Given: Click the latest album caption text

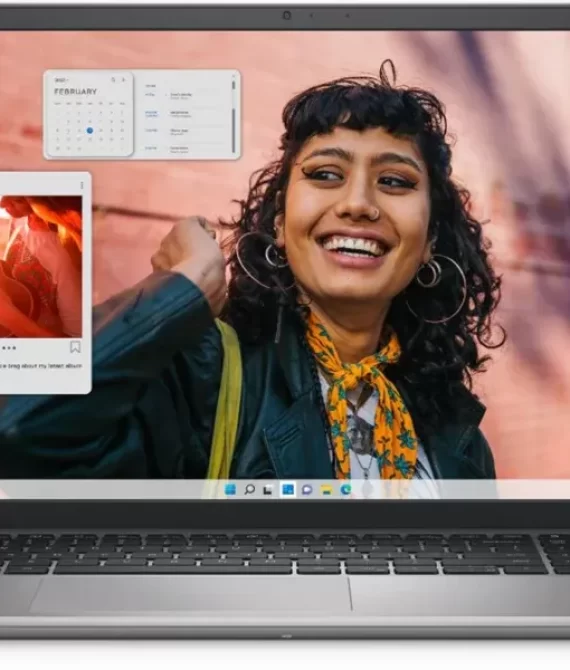Looking at the screenshot, I should pos(41,366).
